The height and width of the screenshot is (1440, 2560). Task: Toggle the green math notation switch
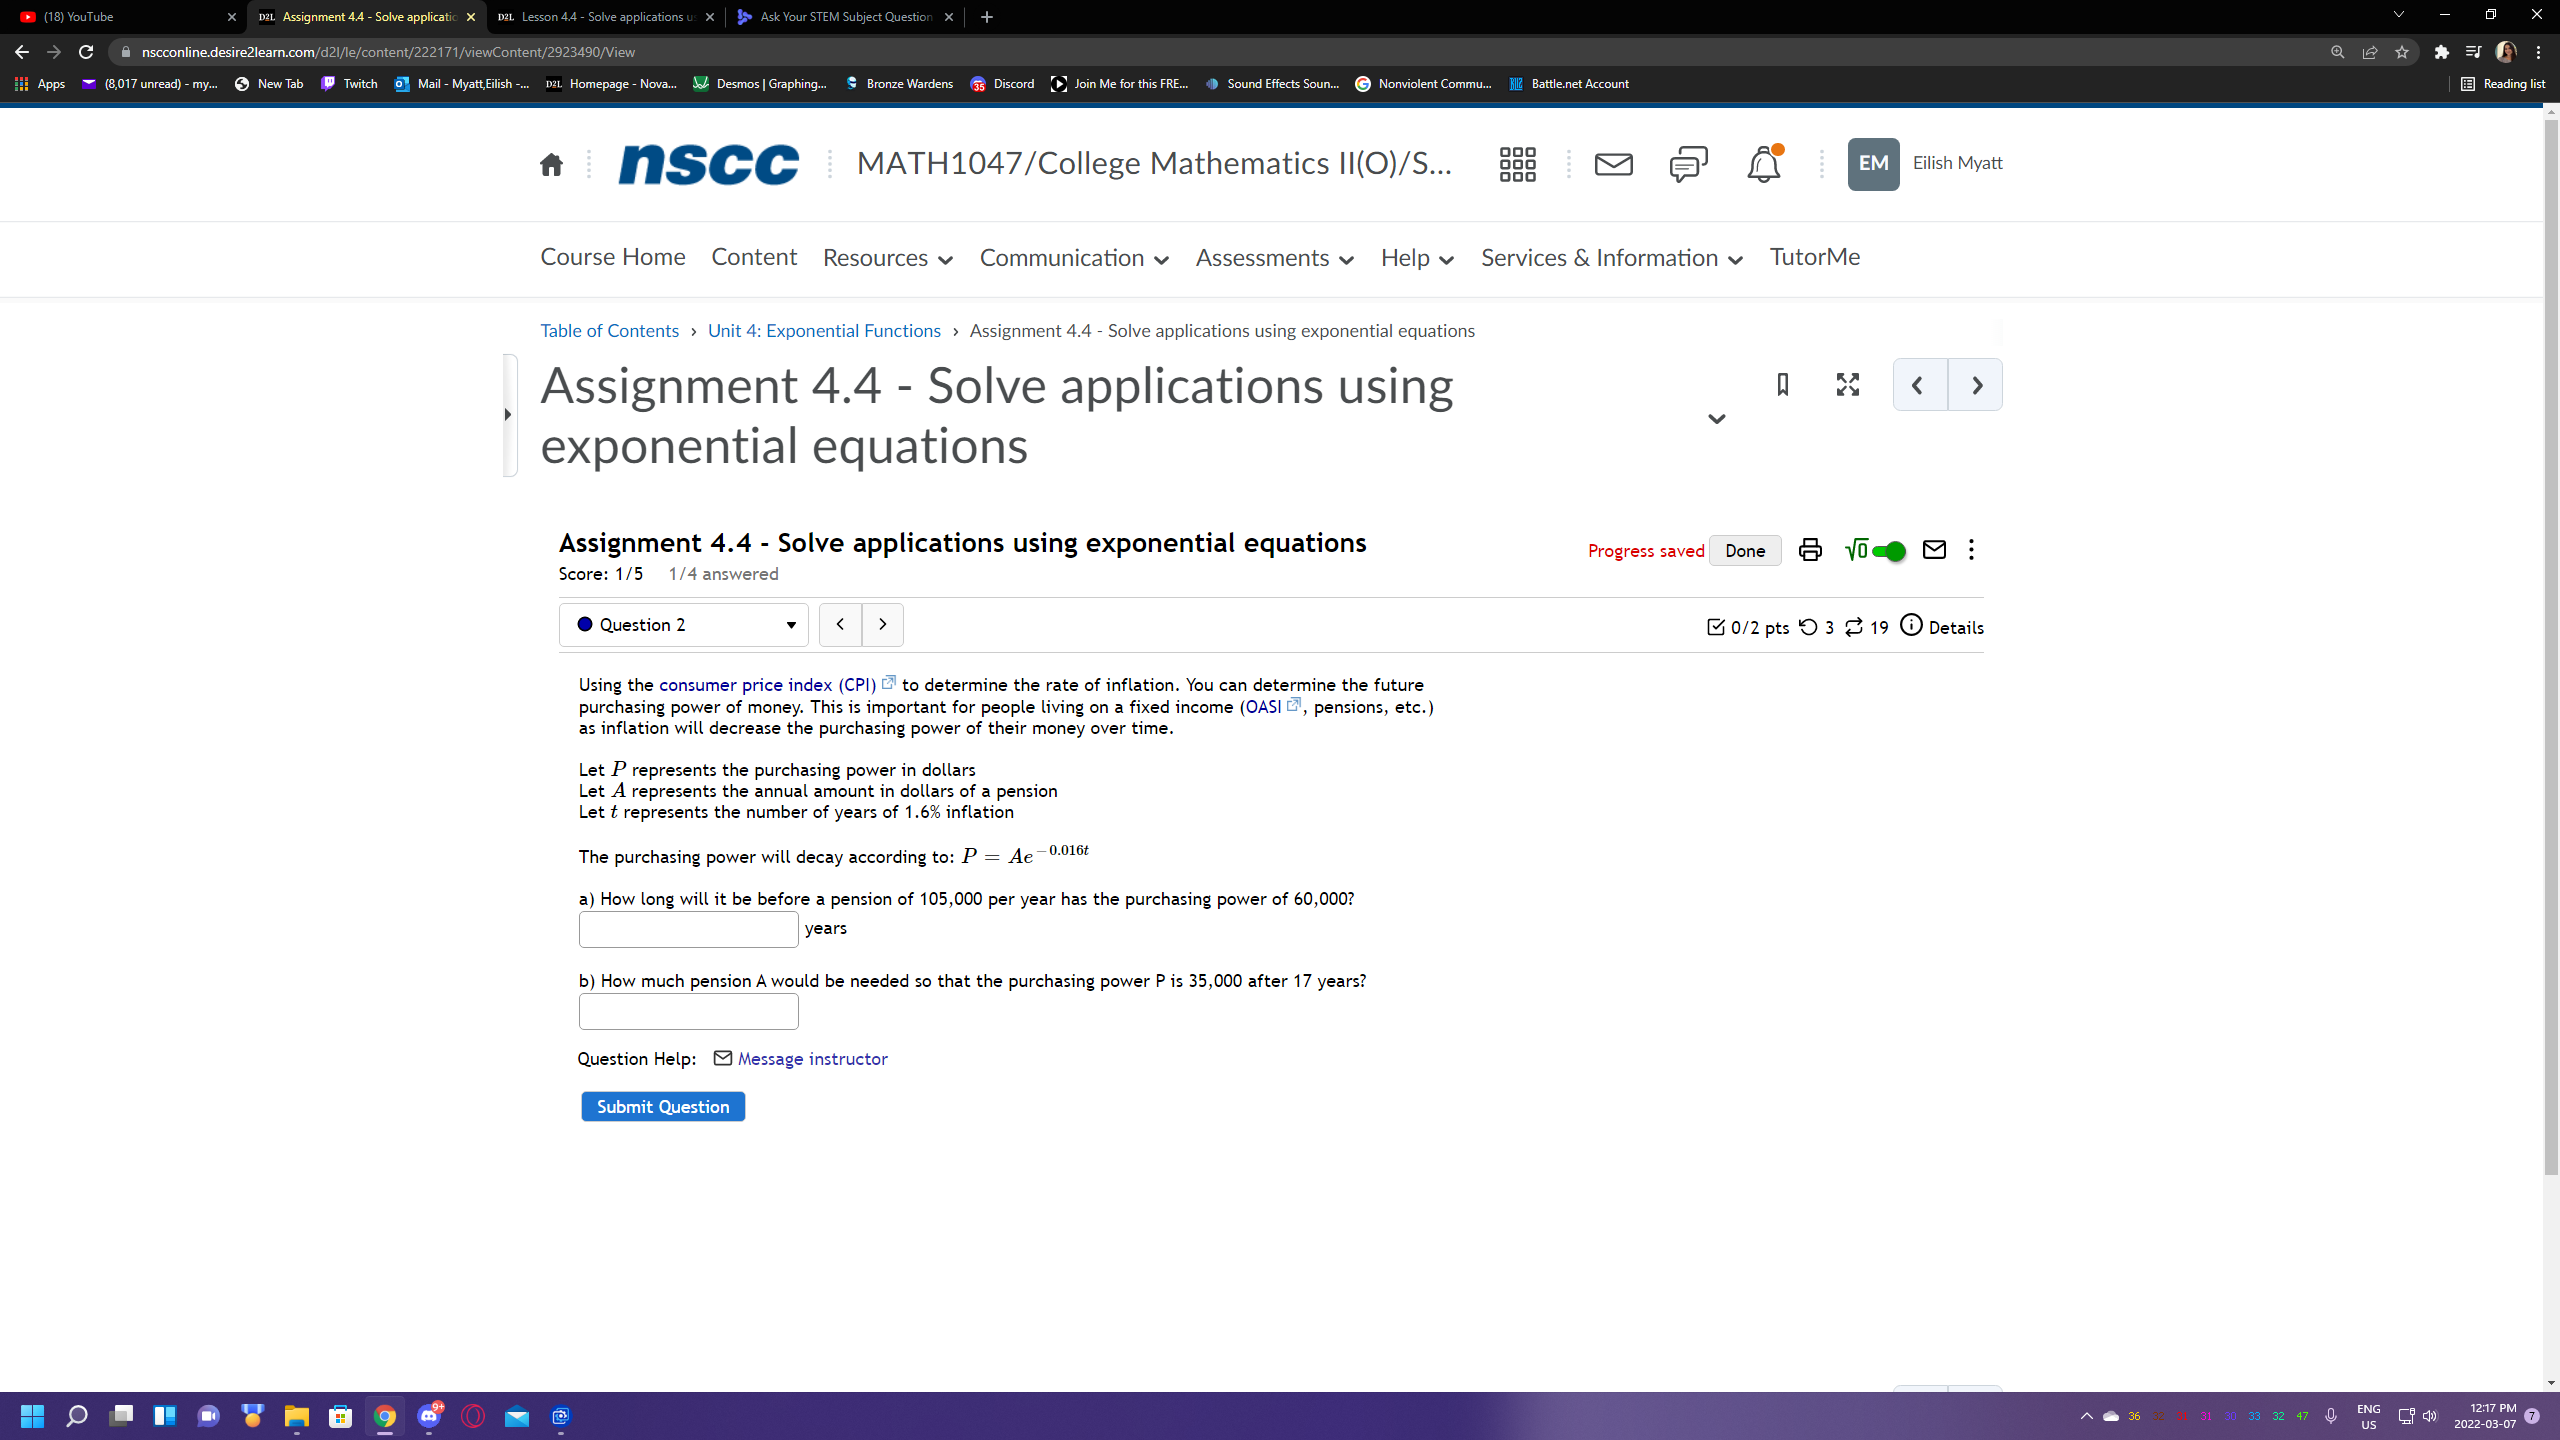coord(1890,551)
